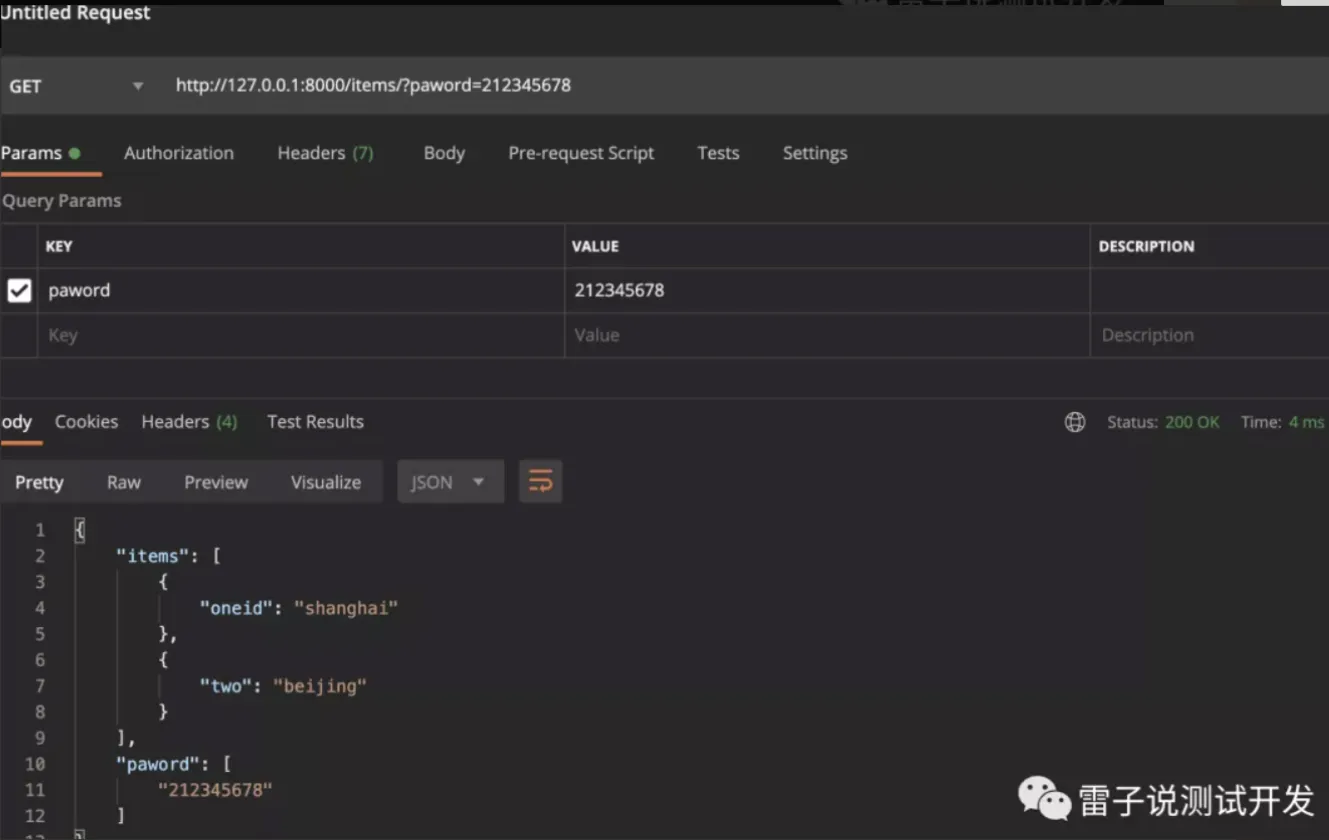Click the "two" key in response
Image resolution: width=1329 pixels, height=840 pixels.
[225, 686]
